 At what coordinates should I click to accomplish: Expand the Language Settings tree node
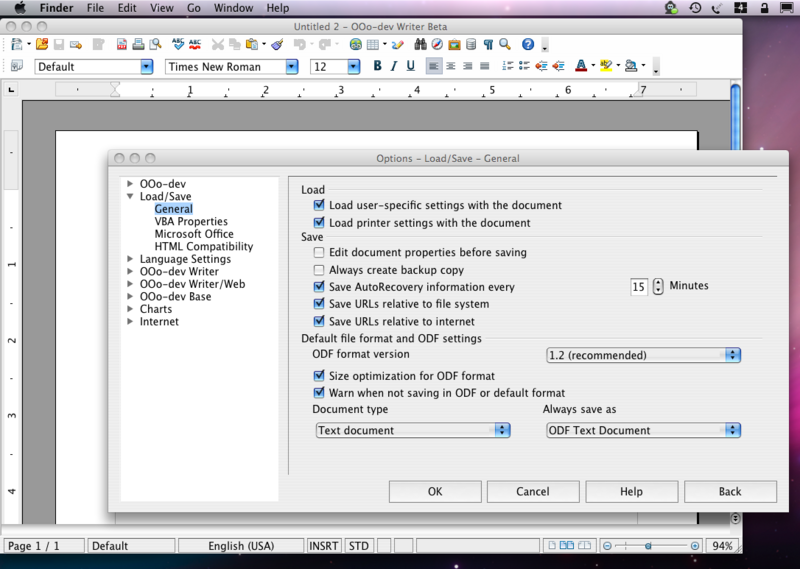(x=130, y=259)
